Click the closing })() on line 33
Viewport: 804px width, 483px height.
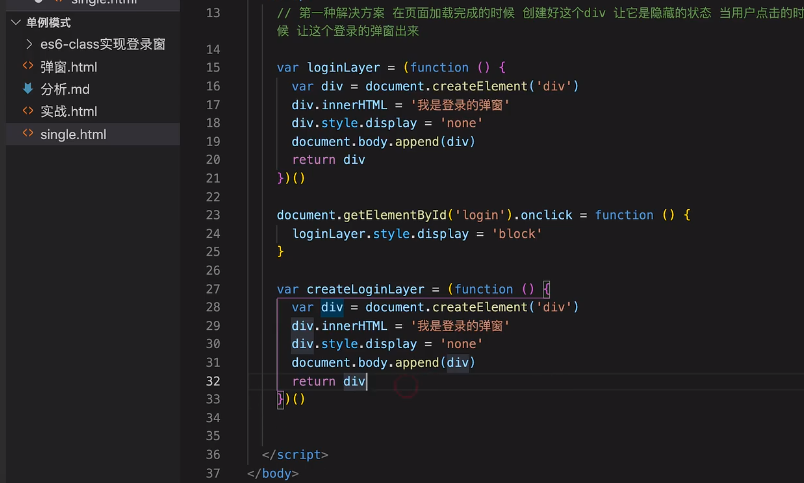pyautogui.click(x=291, y=399)
